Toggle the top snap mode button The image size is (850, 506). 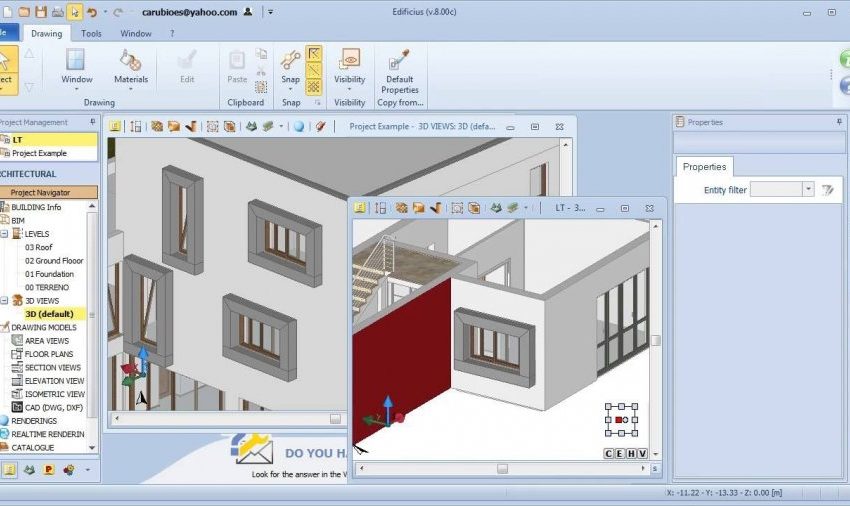(314, 53)
